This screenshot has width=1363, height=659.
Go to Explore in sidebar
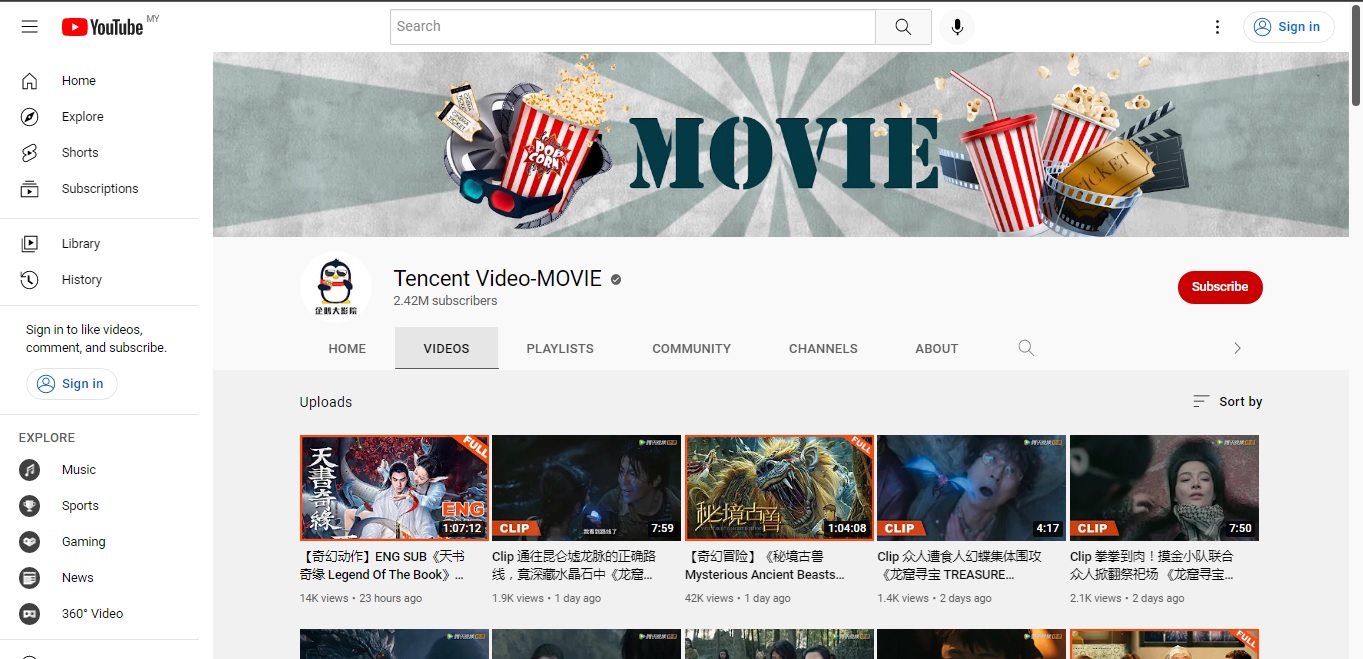coord(82,117)
